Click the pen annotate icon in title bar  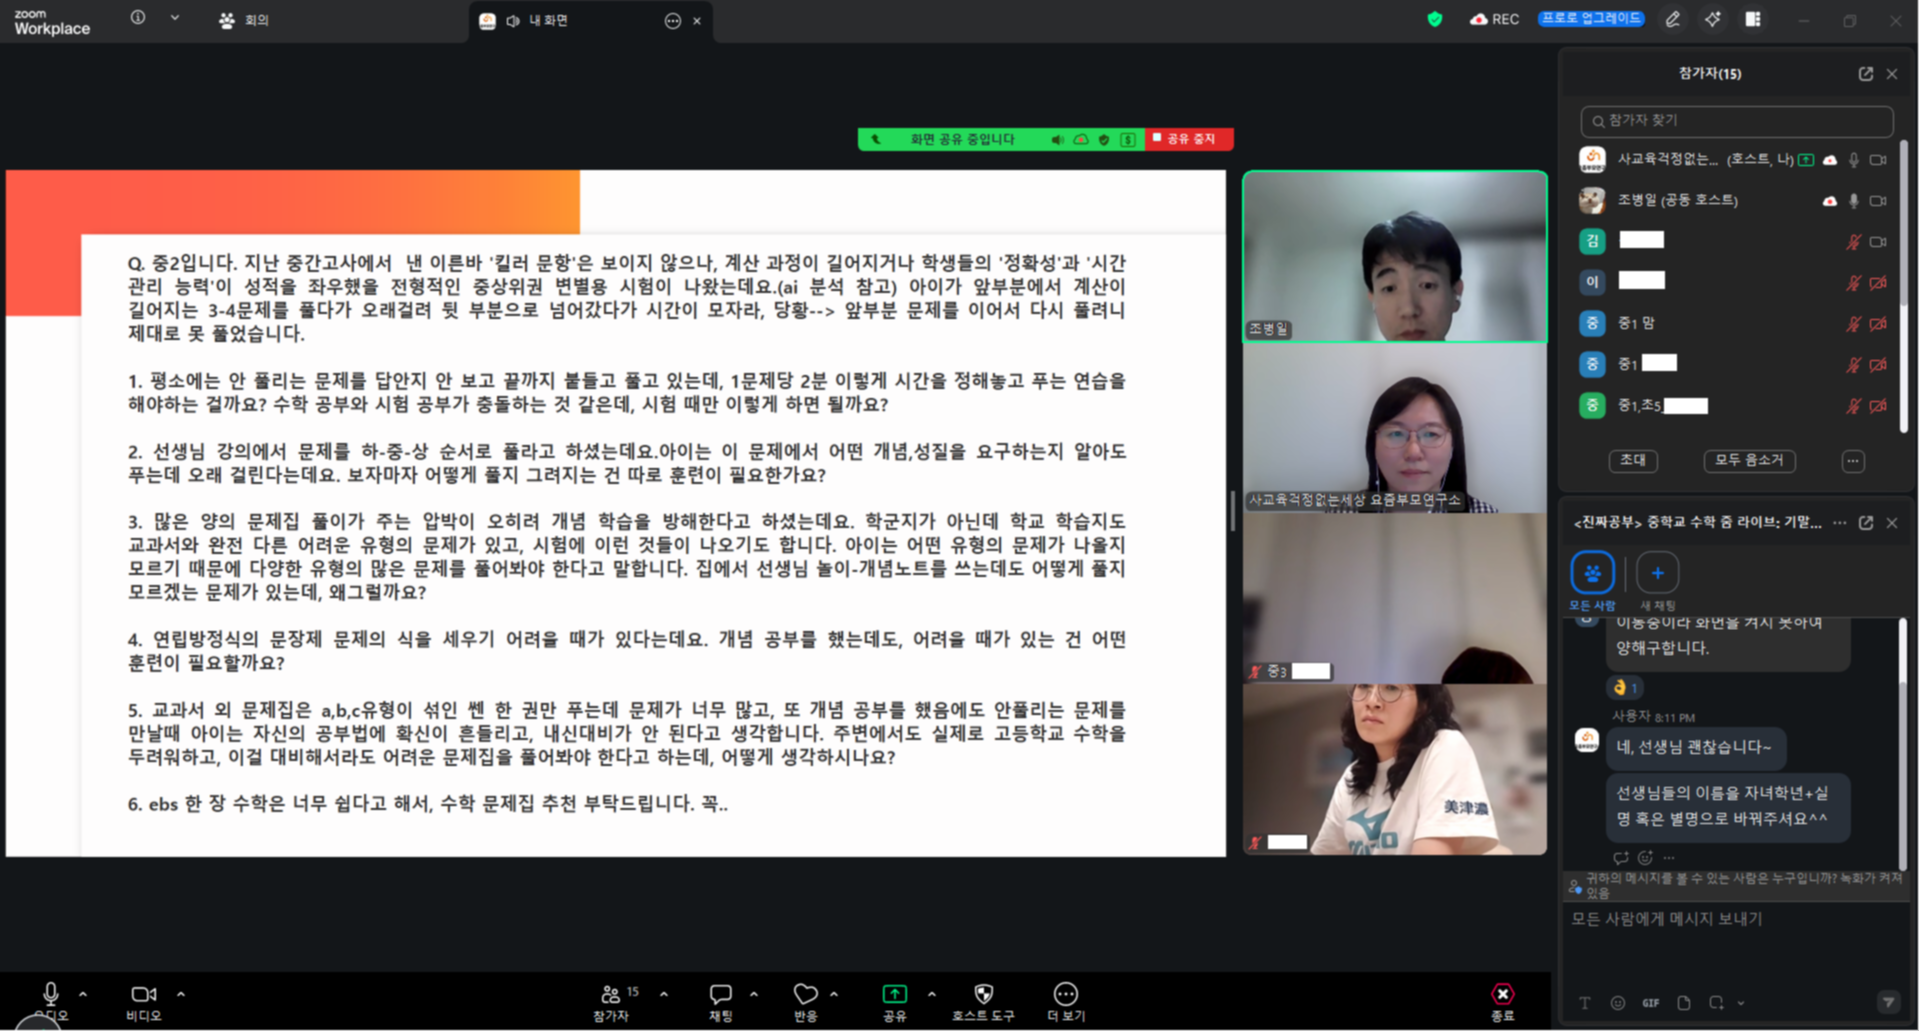[x=1673, y=19]
